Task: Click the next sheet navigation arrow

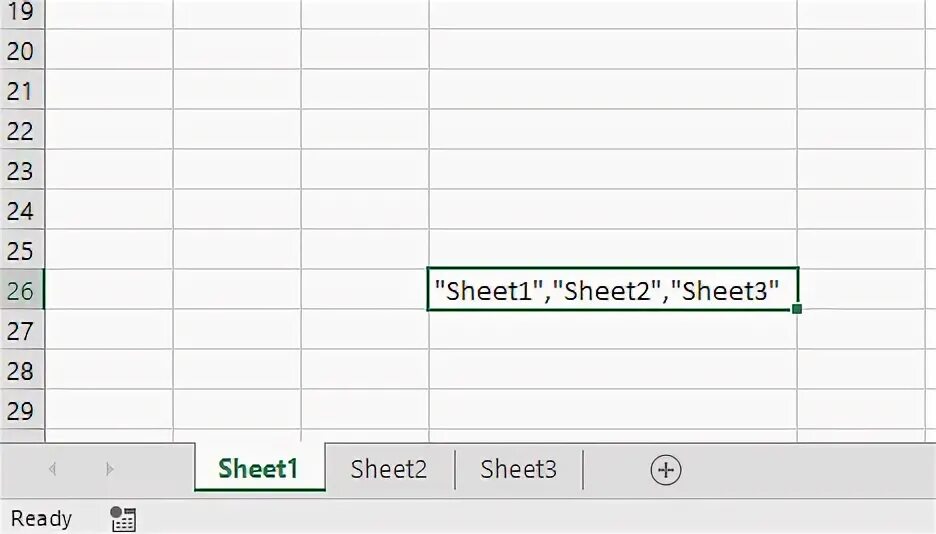Action: click(109, 469)
